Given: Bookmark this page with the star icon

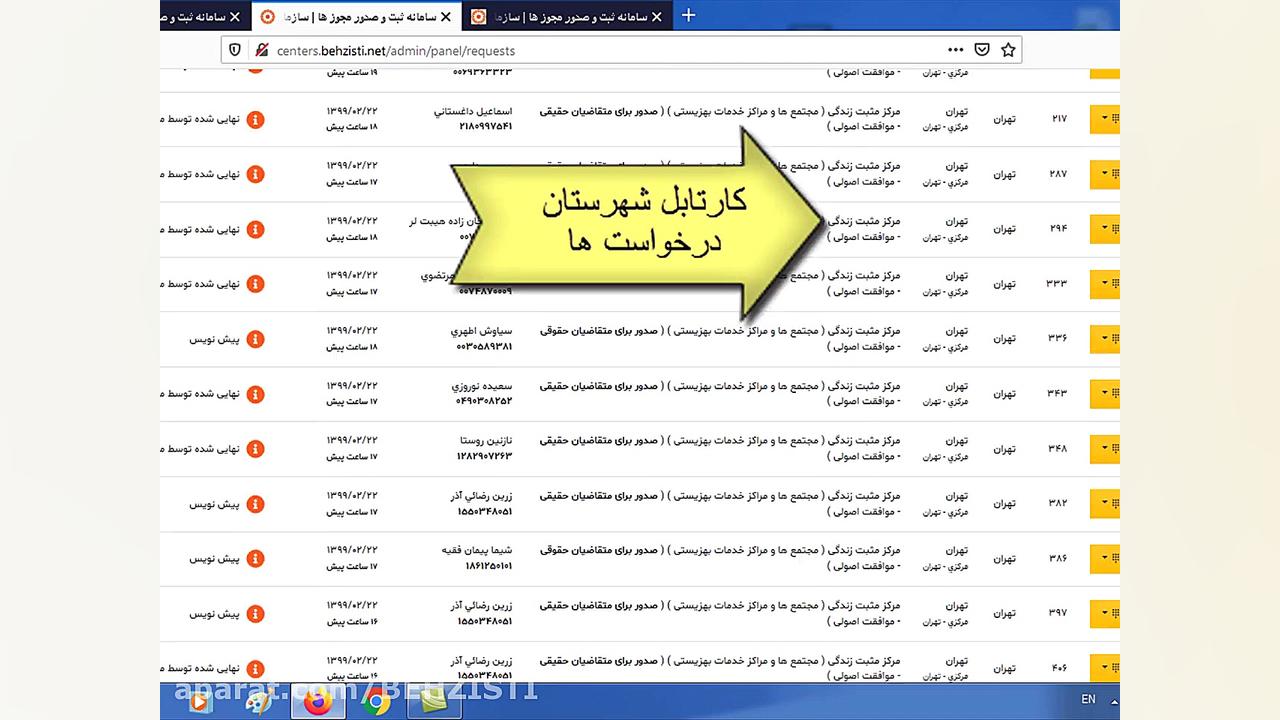Looking at the screenshot, I should 1008,50.
